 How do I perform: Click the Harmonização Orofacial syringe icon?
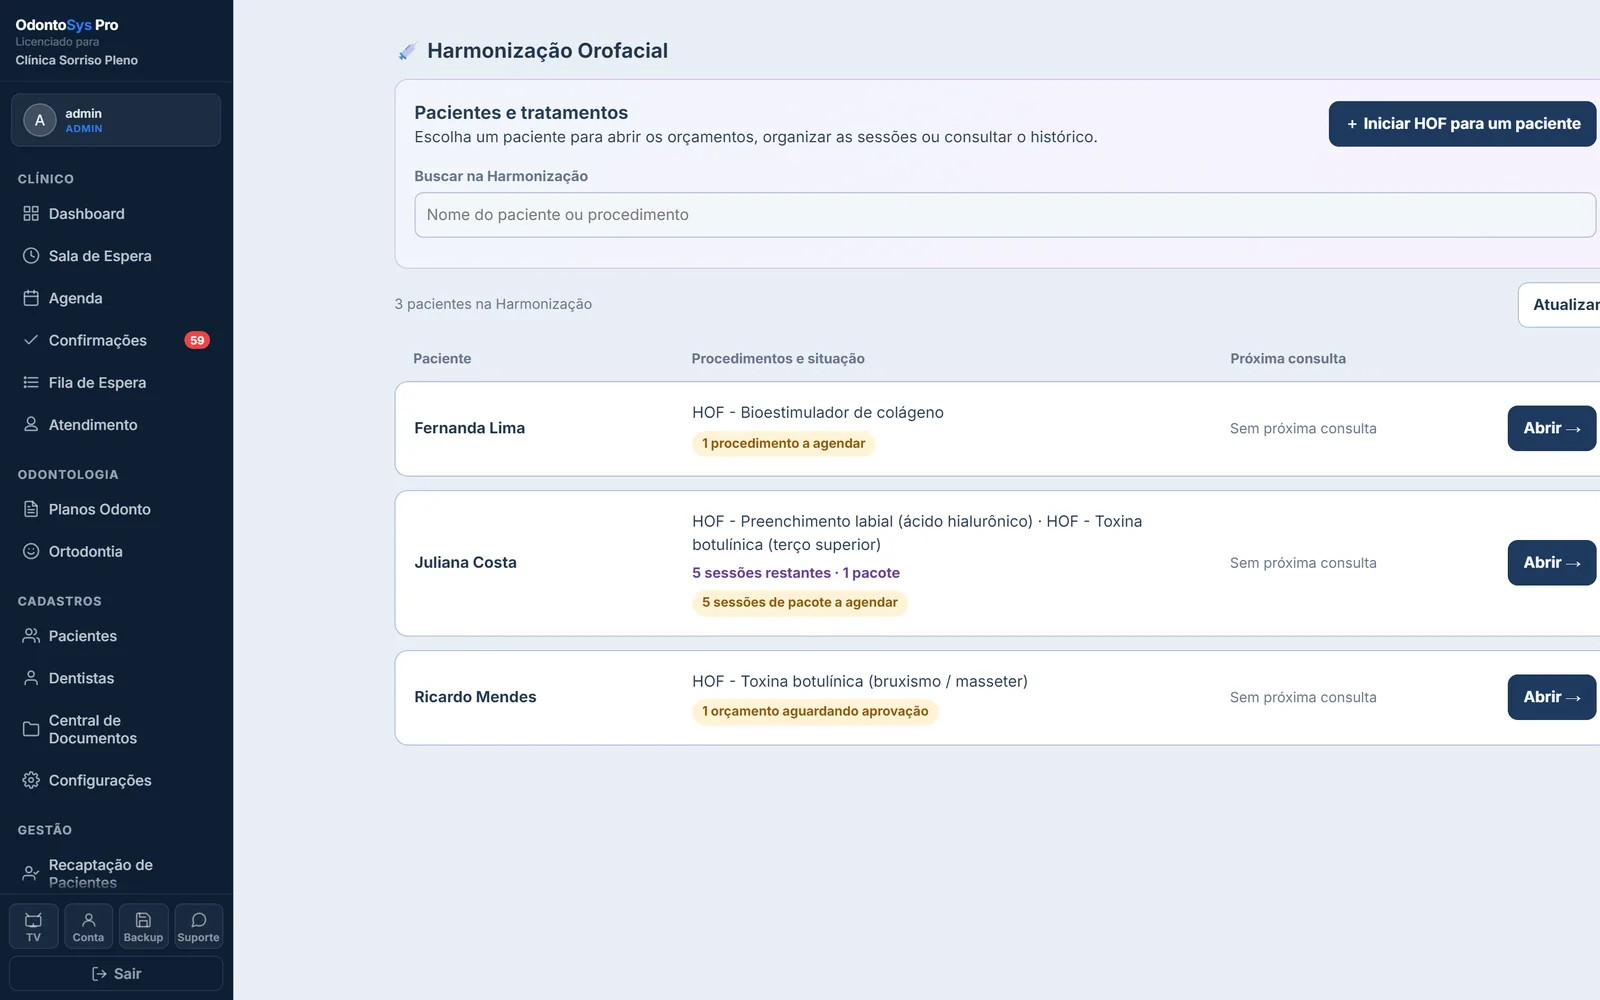click(x=407, y=51)
